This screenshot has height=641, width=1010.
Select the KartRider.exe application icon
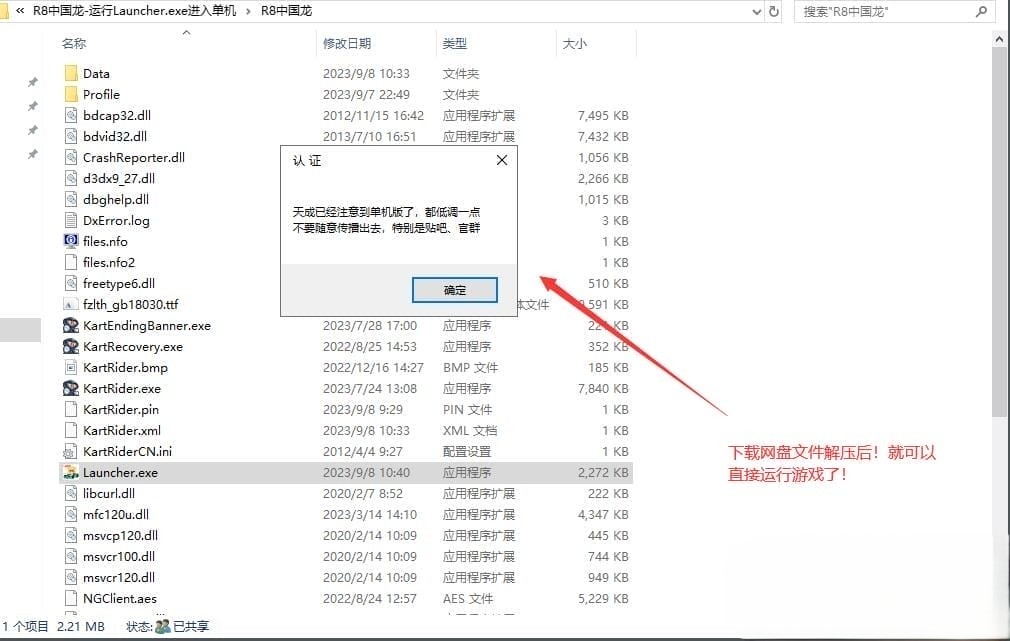71,388
